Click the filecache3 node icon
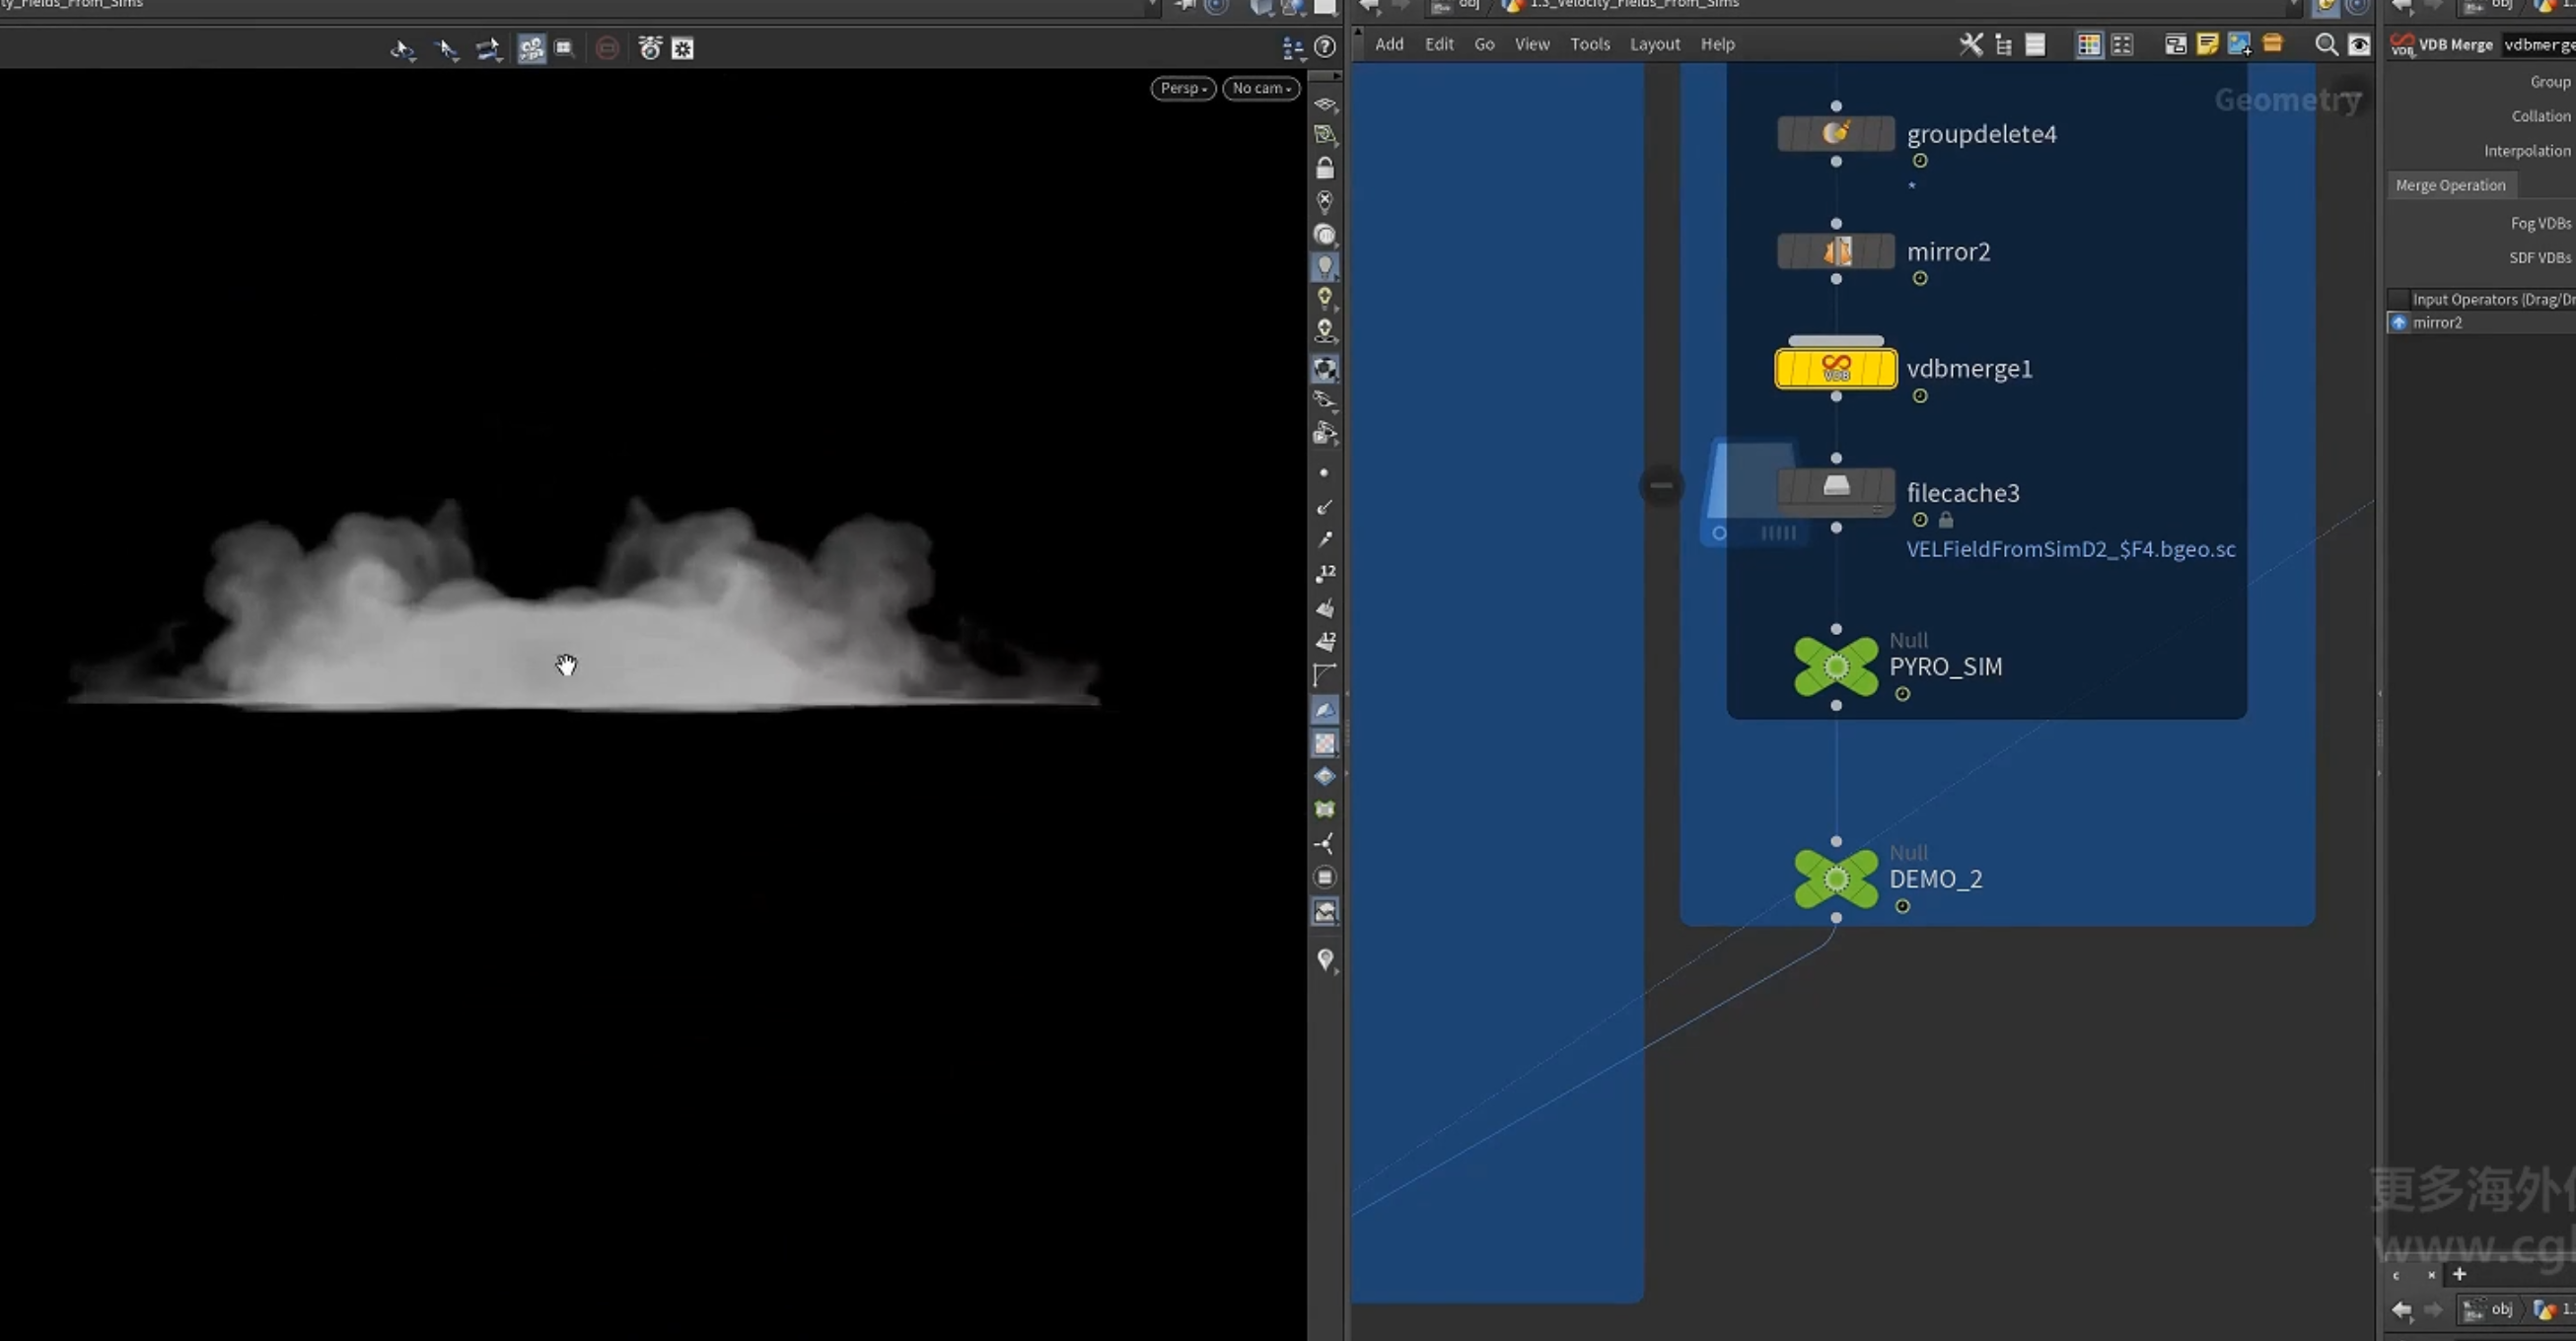This screenshot has height=1341, width=2576. tap(1835, 487)
